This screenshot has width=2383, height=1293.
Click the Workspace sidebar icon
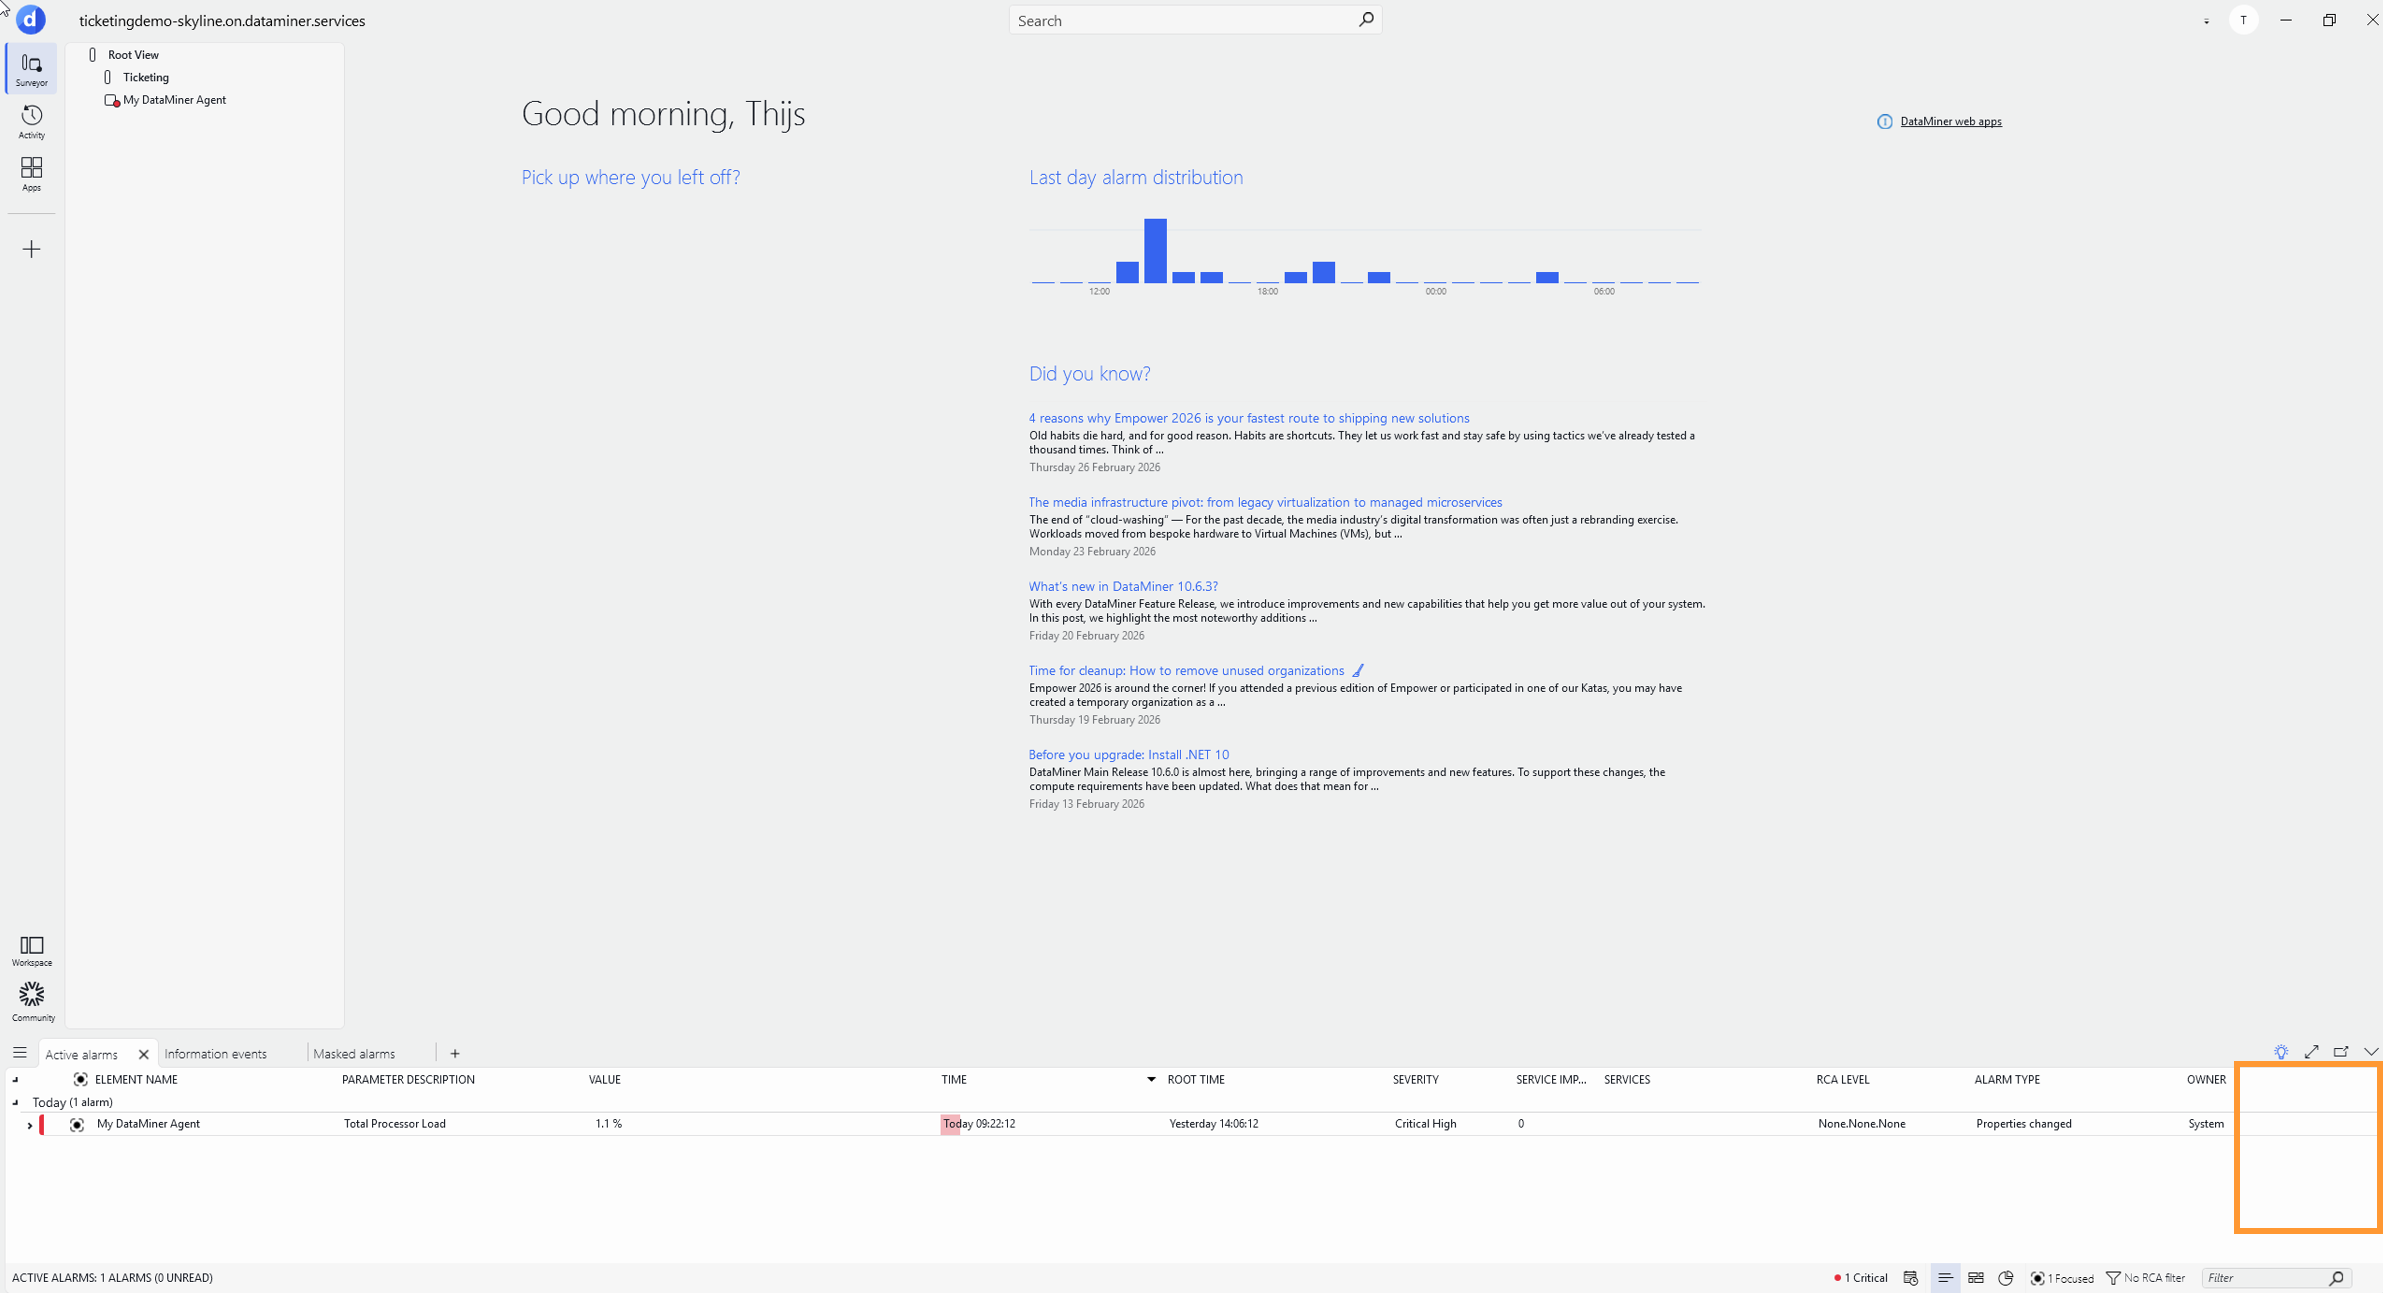31,950
